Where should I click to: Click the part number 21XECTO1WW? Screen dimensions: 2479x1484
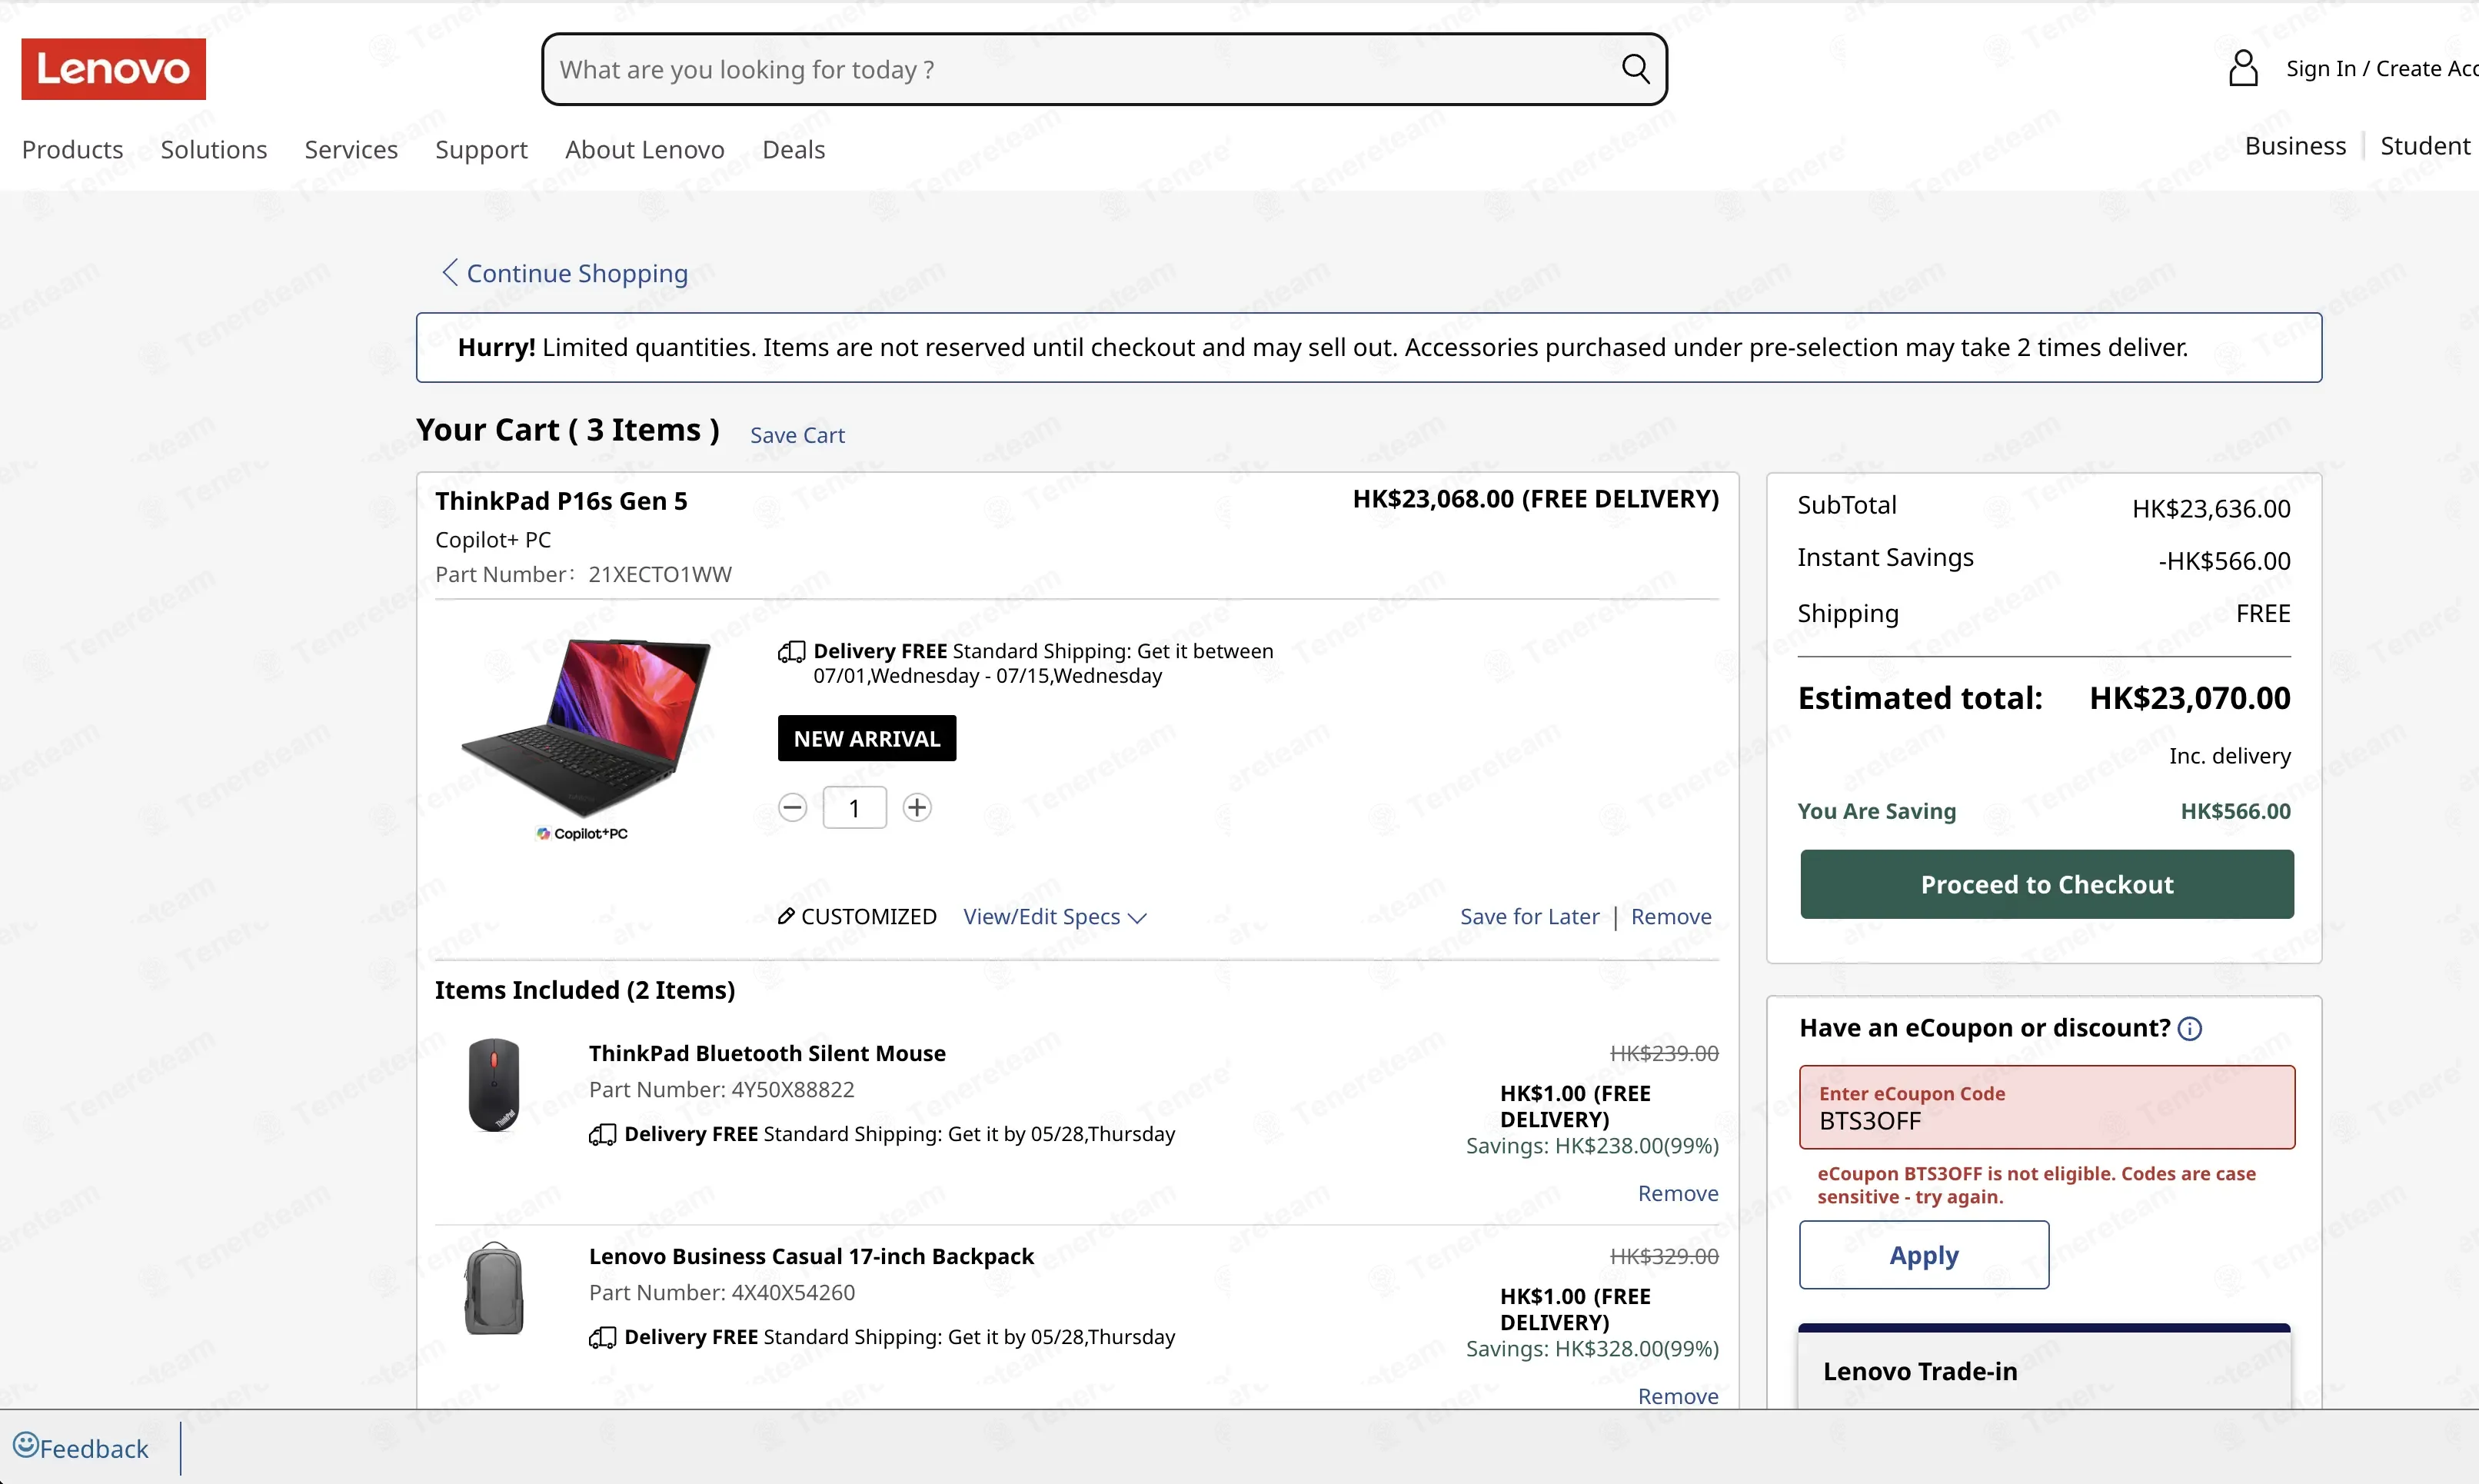[660, 574]
